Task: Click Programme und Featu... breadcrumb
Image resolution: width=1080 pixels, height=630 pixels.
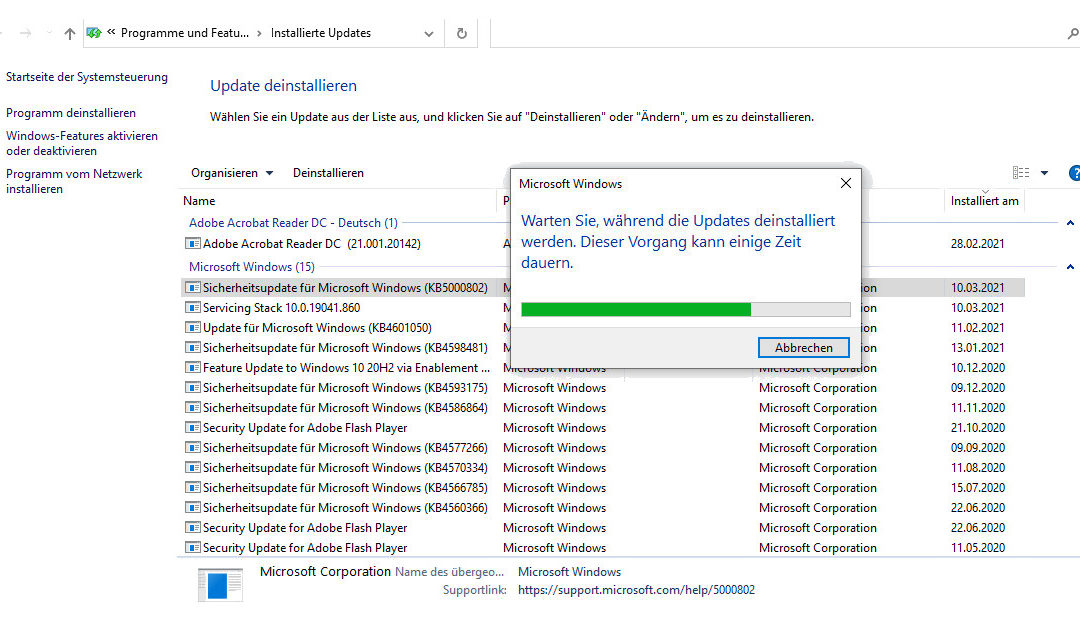Action: pos(185,33)
